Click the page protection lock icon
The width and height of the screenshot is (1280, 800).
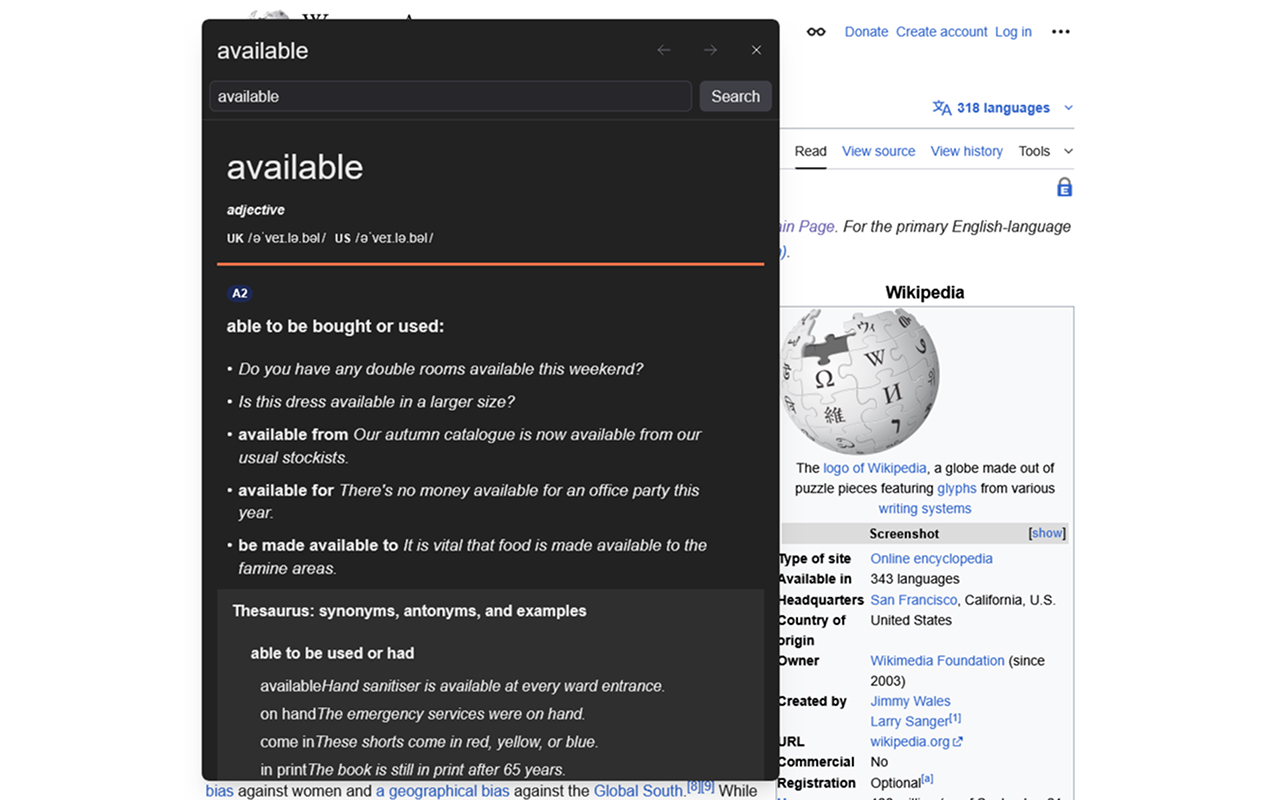click(1065, 187)
